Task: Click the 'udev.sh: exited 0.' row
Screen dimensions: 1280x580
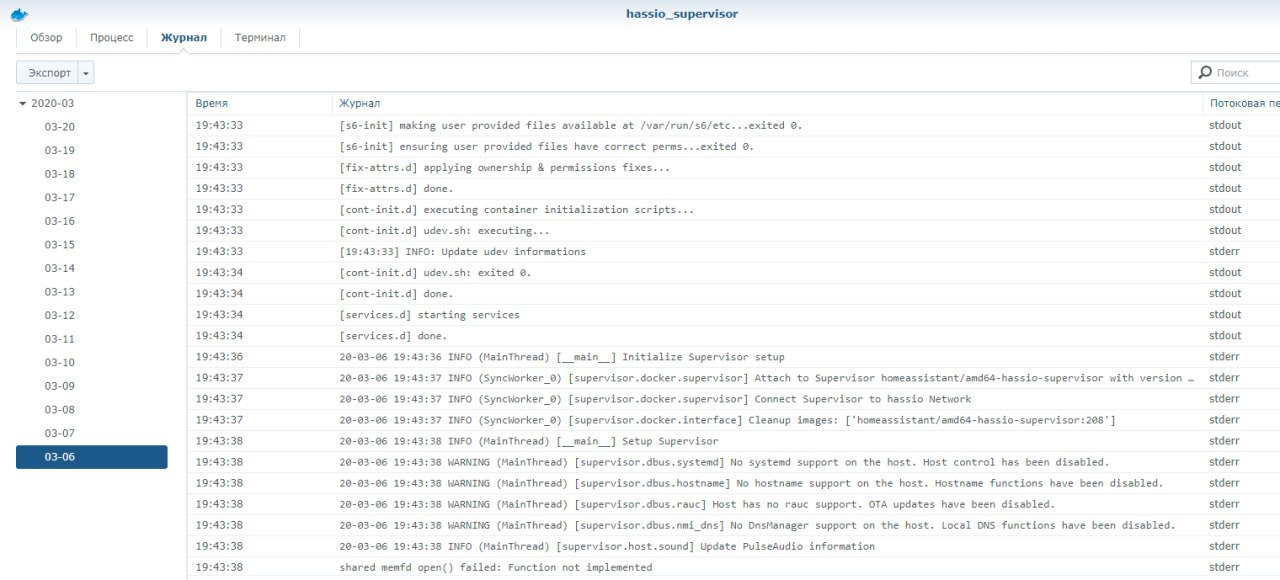Action: 734,272
